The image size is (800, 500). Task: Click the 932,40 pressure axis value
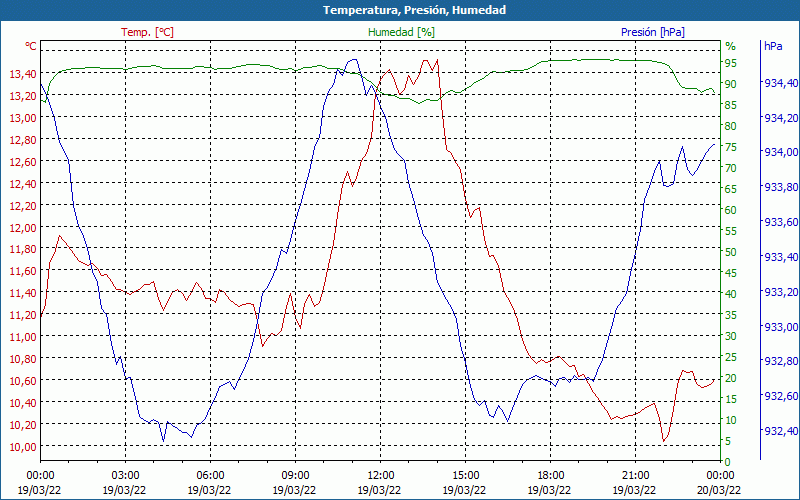pyautogui.click(x=780, y=432)
